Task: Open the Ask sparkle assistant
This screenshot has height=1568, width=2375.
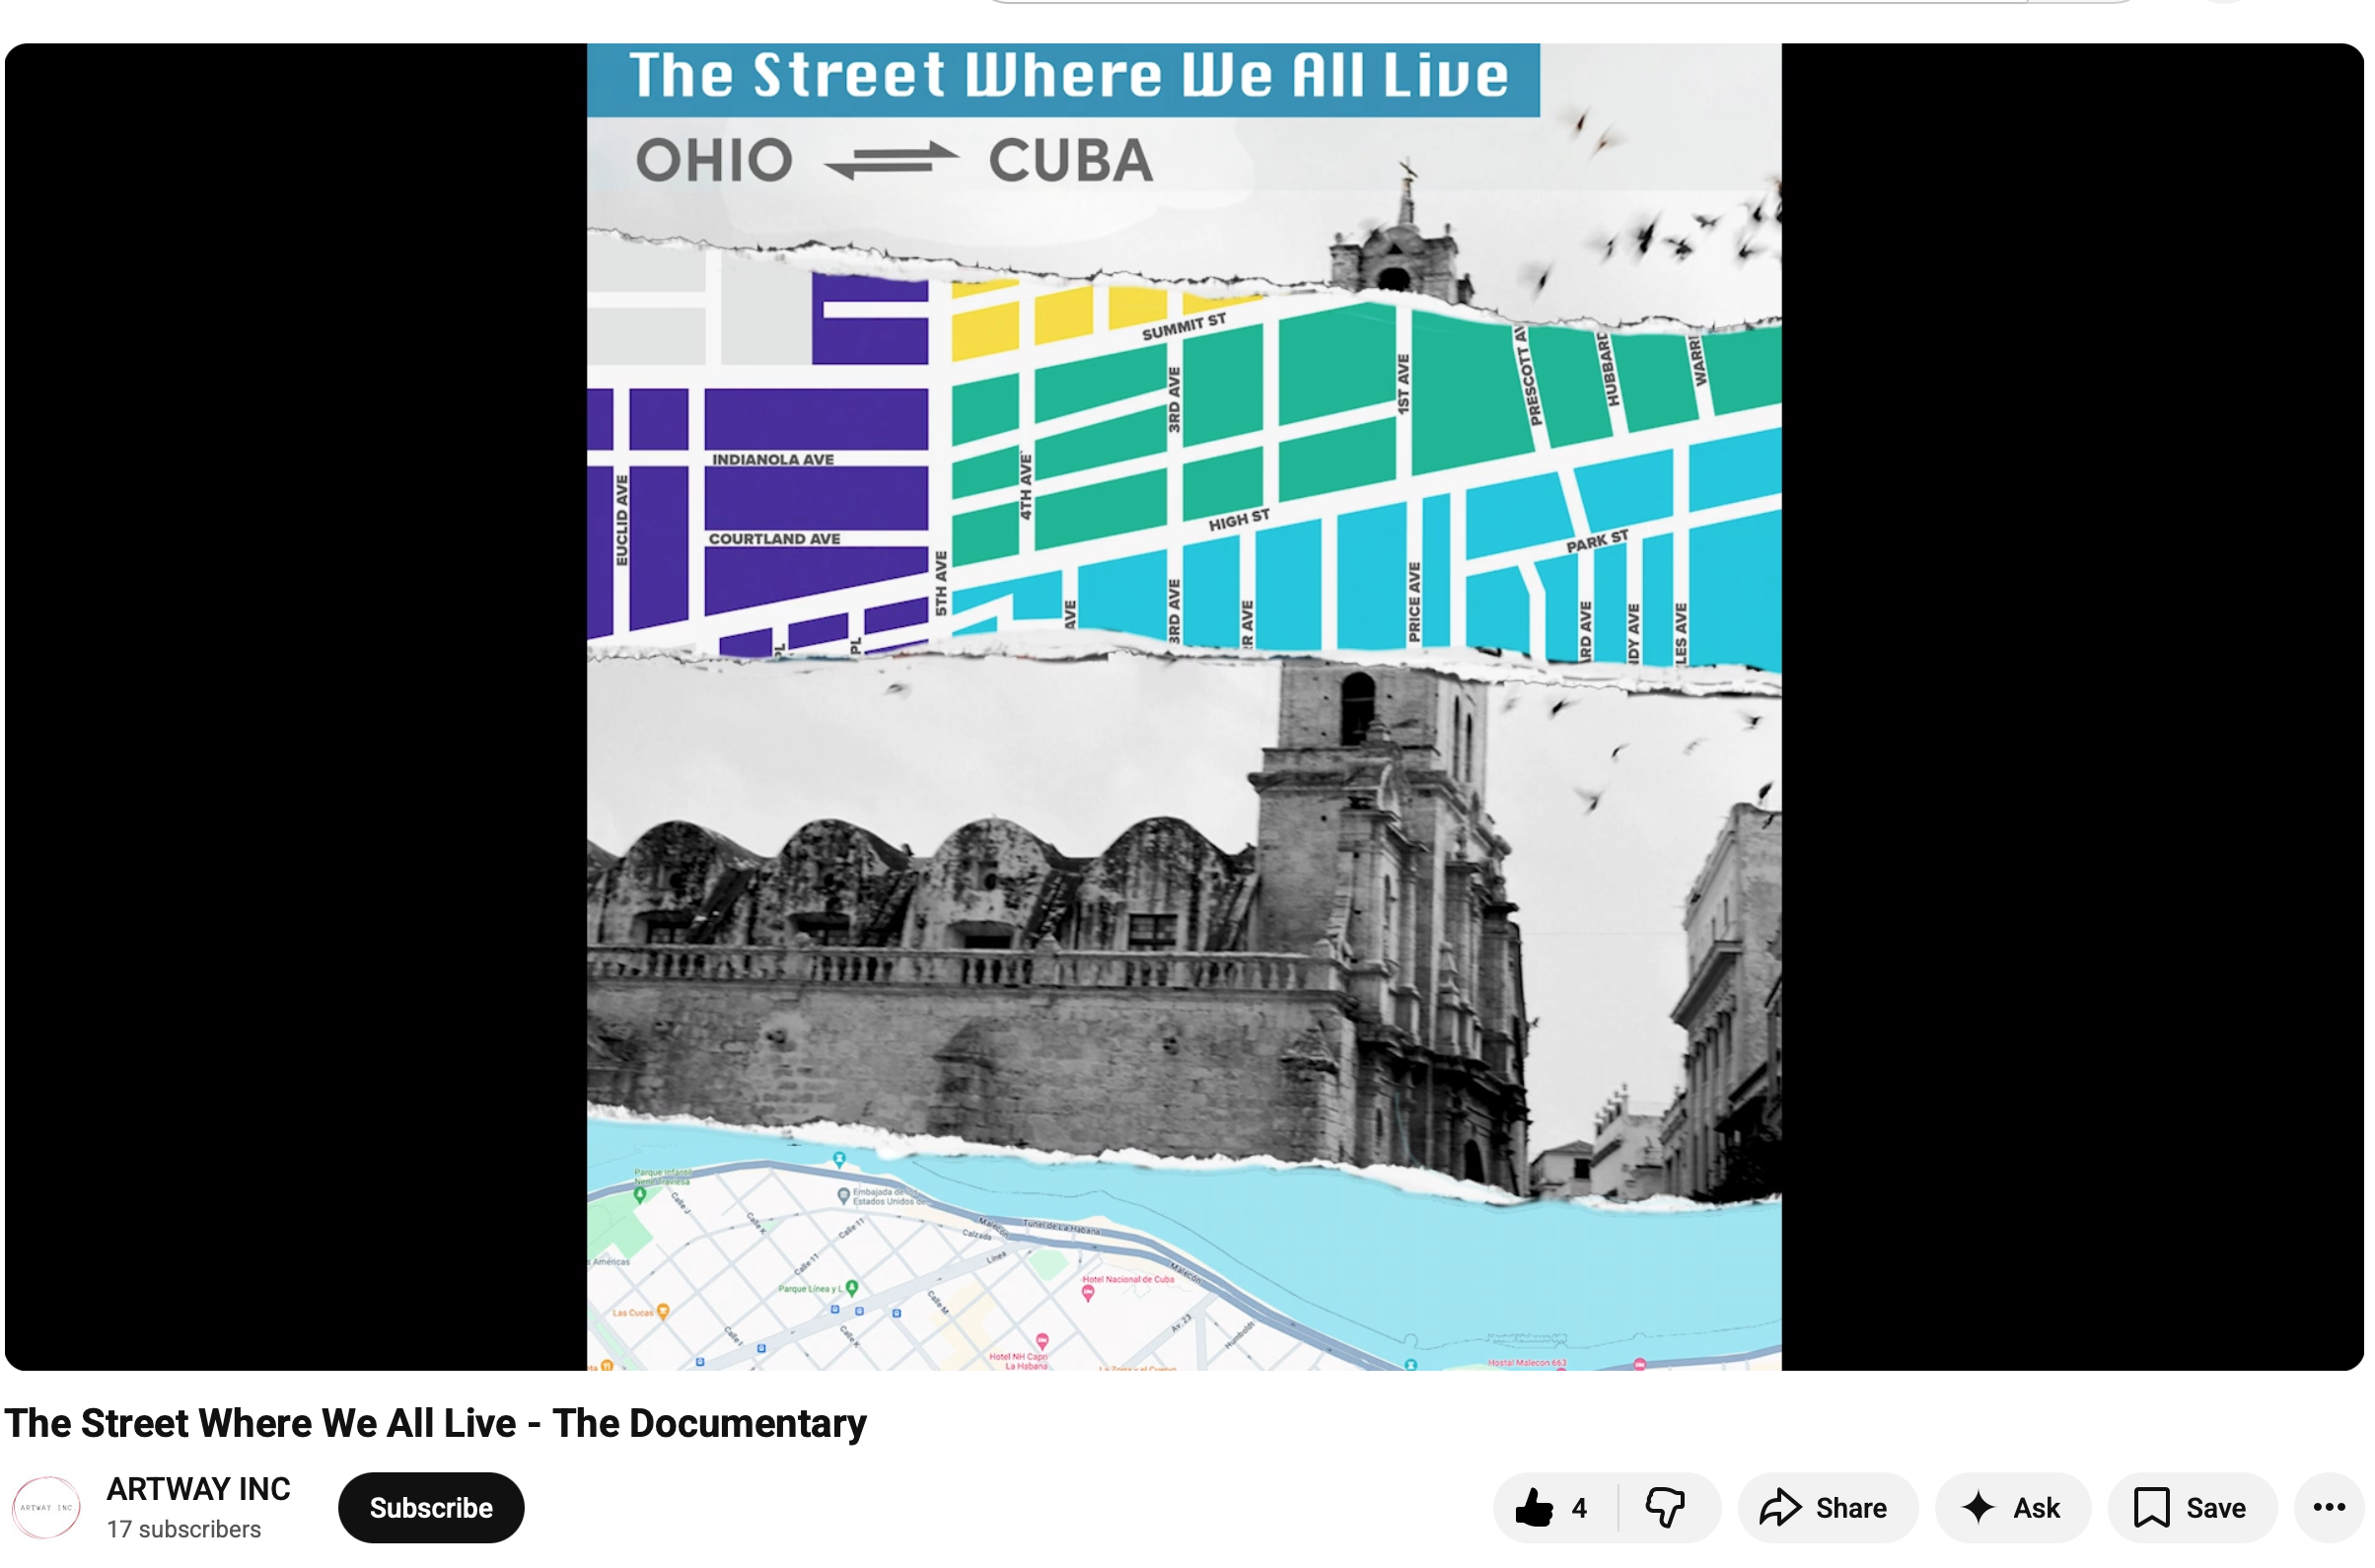Action: click(2012, 1508)
